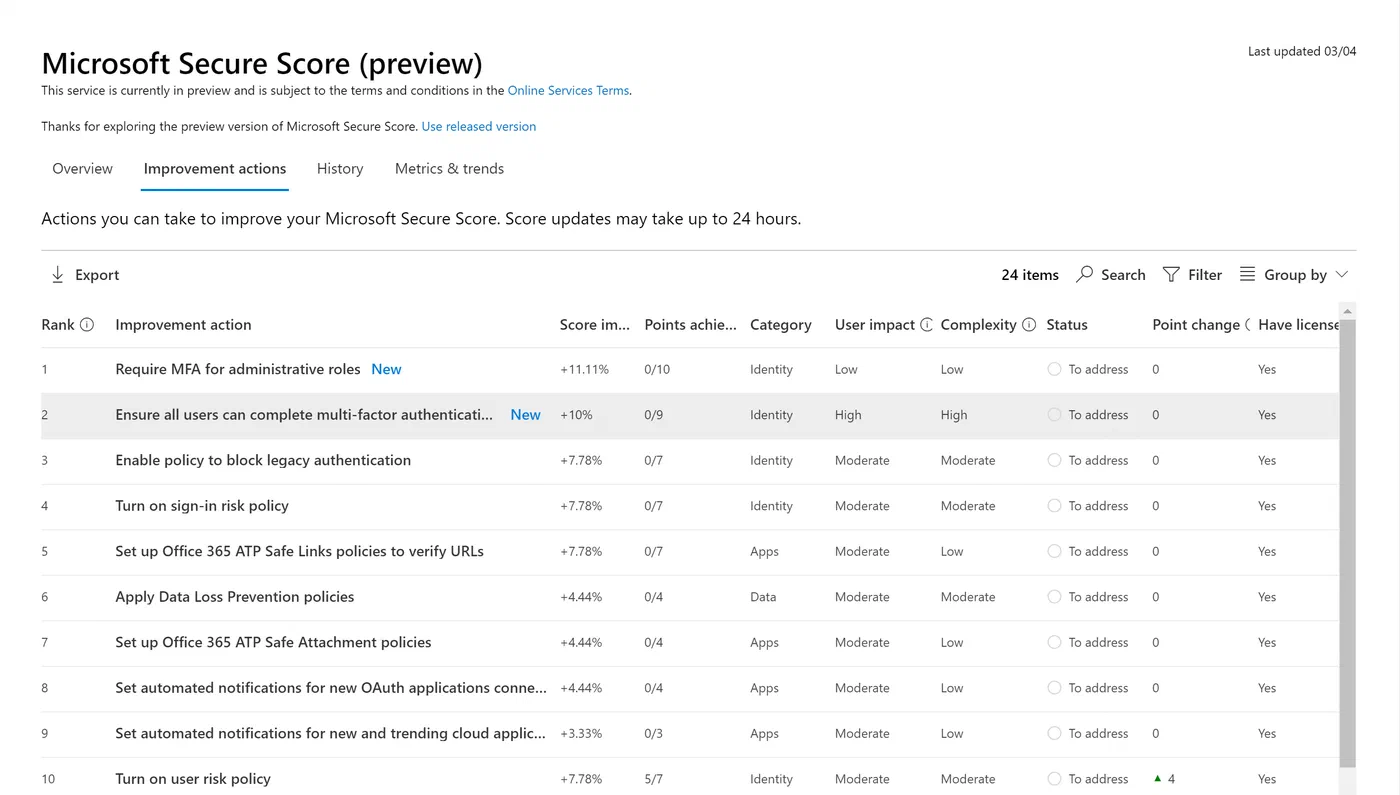This screenshot has height=795, width=1400.
Task: Click the +3.33% score impact value
Action: 581,733
